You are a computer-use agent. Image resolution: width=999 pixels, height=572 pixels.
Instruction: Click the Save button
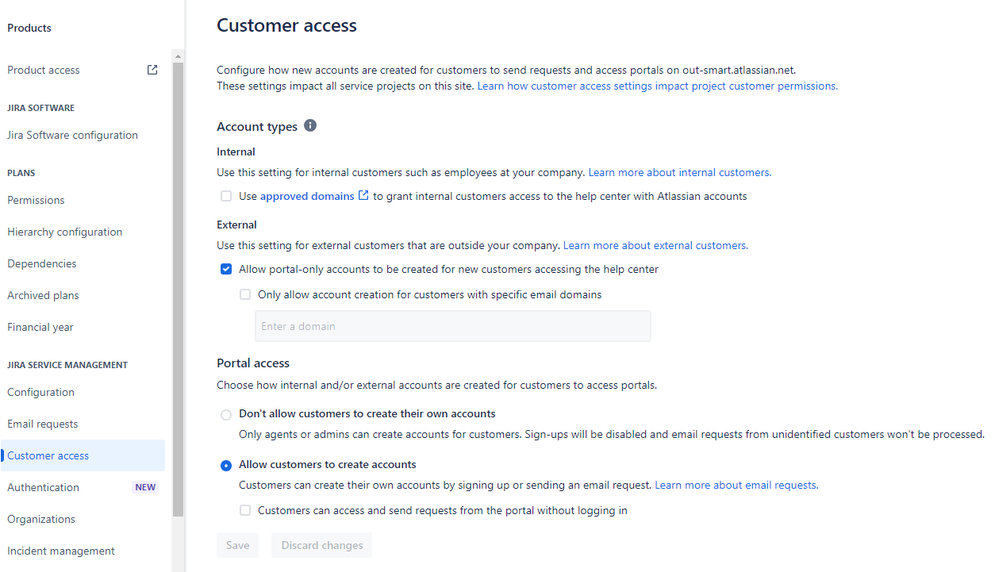238,545
